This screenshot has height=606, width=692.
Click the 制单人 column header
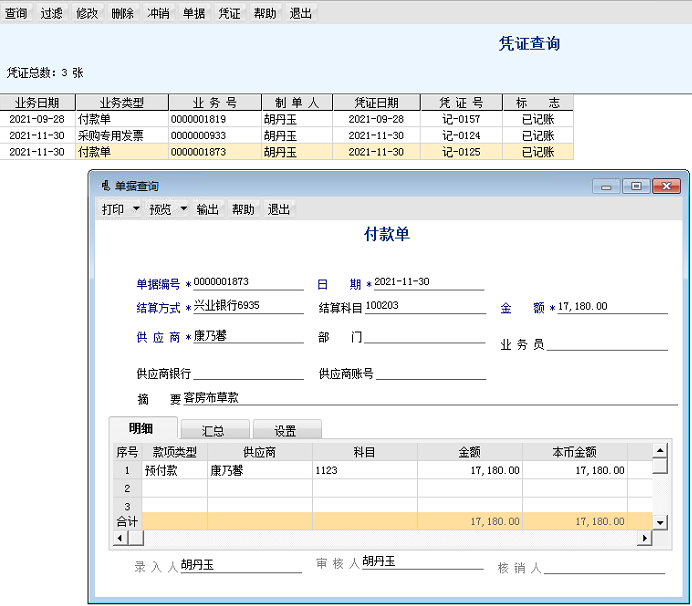297,102
